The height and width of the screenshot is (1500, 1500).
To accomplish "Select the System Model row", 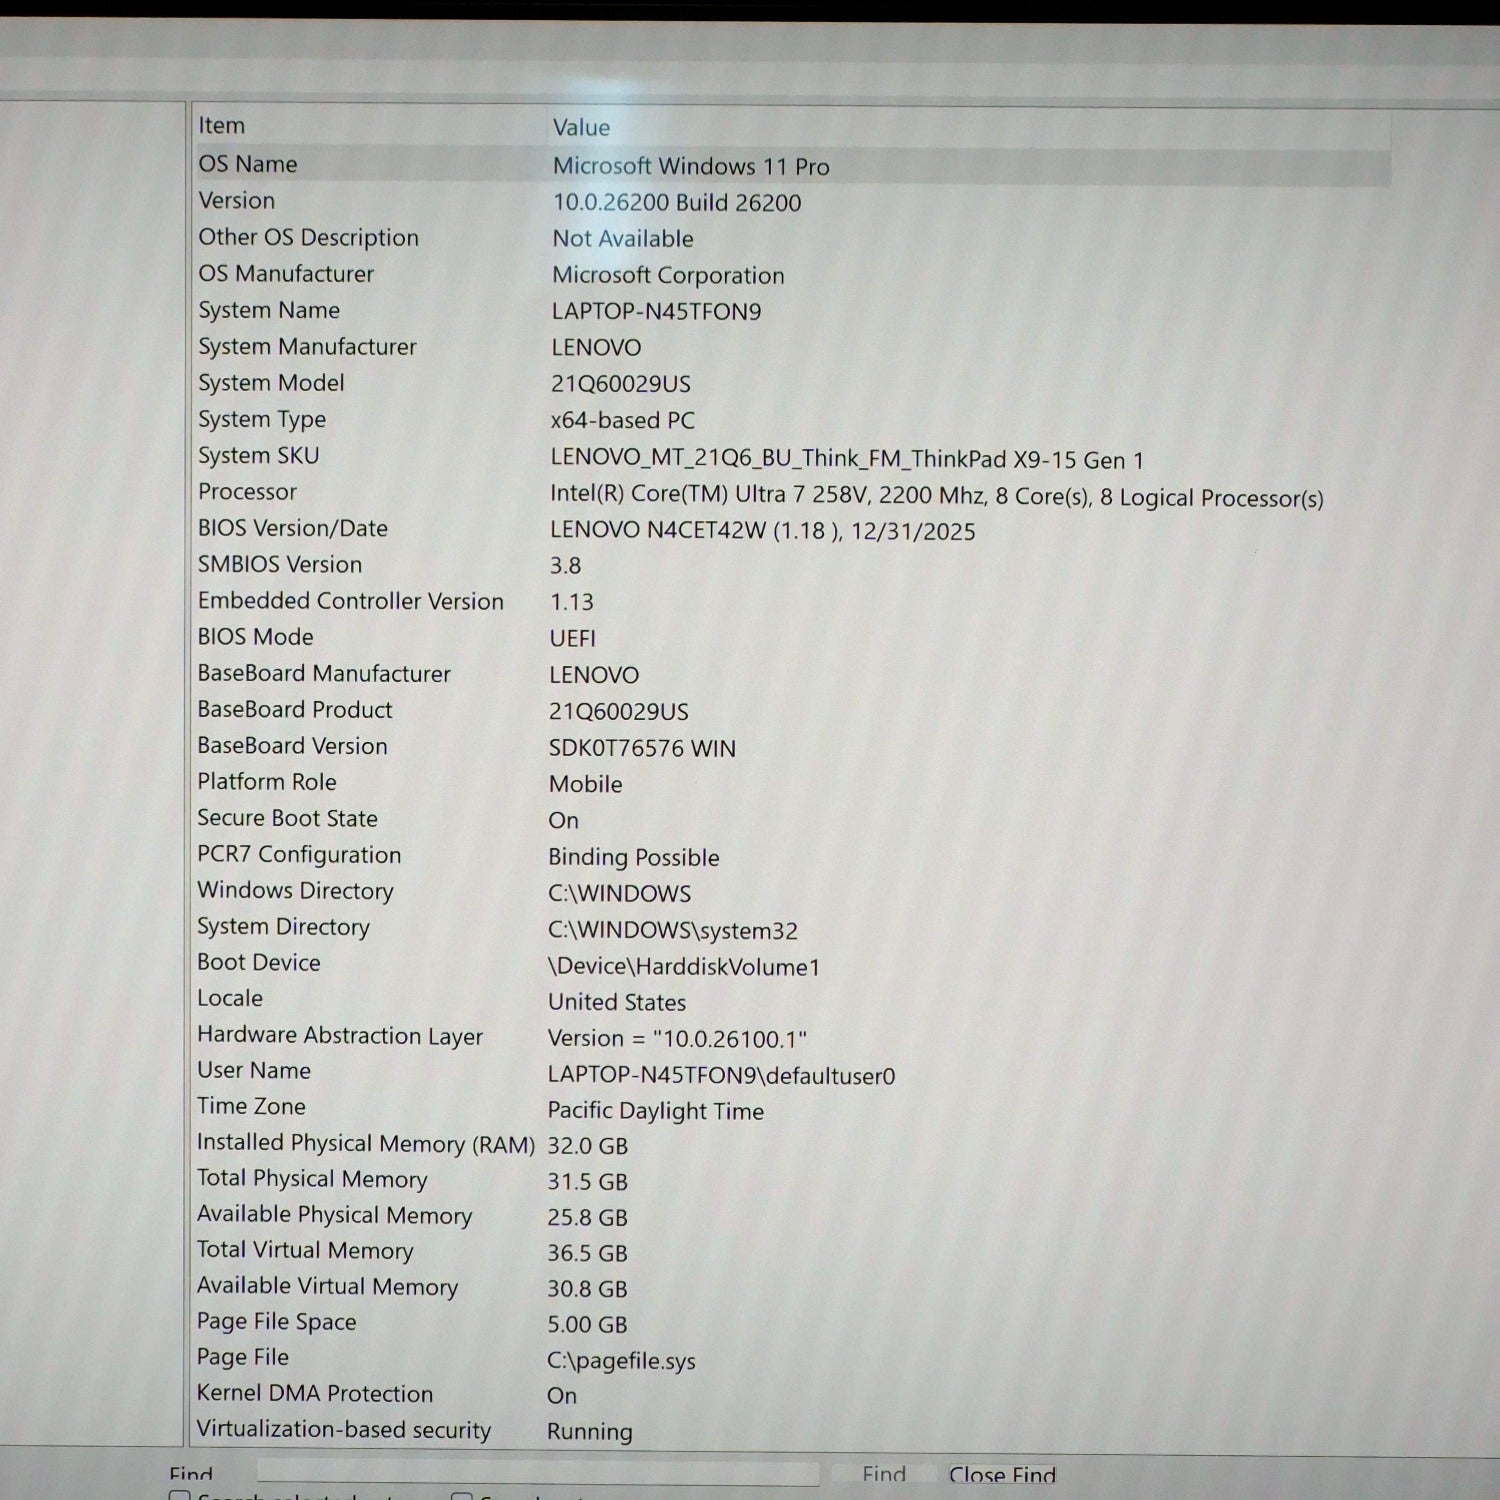I will pyautogui.click(x=271, y=383).
